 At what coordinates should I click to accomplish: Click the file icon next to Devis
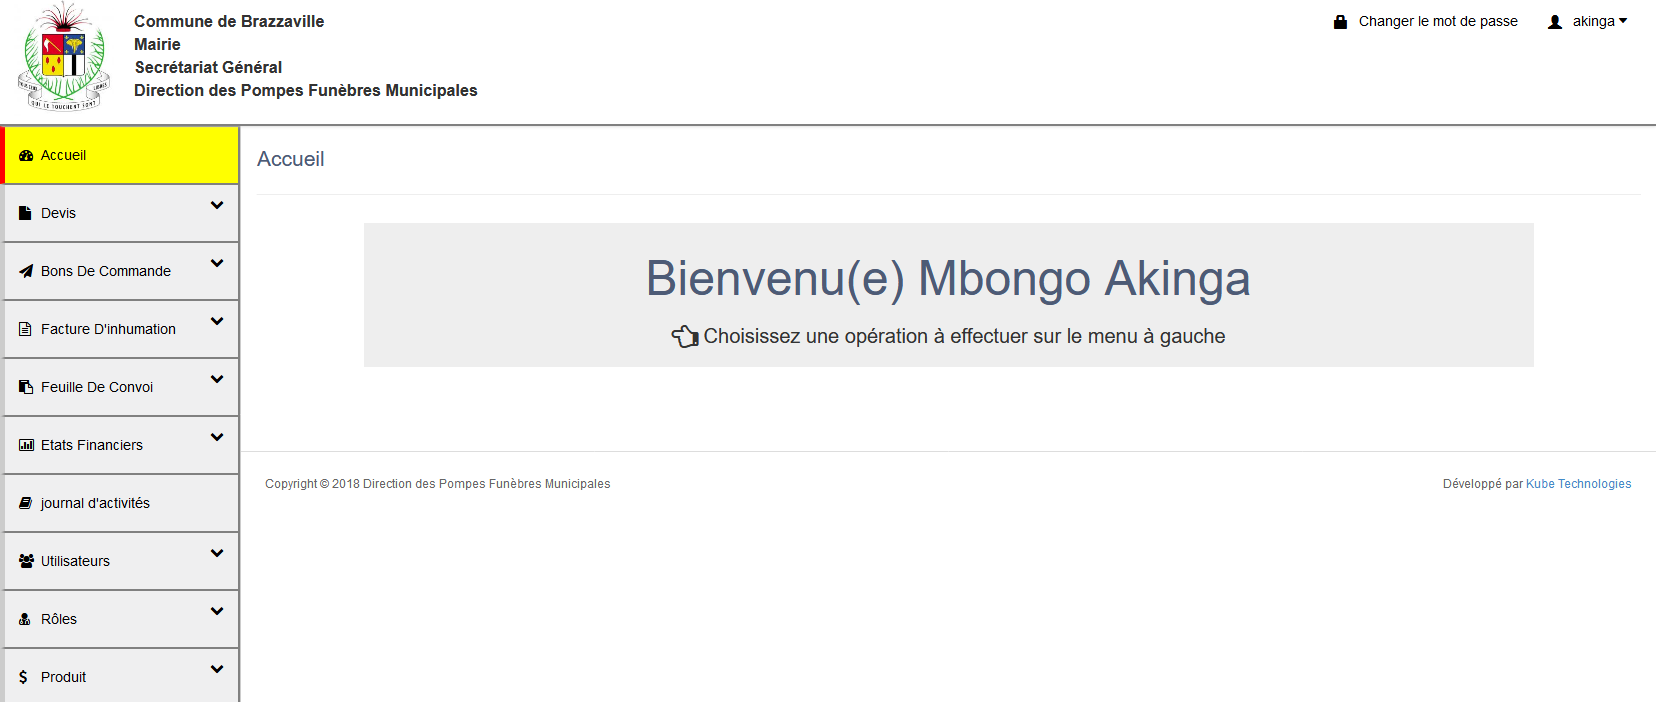(x=26, y=214)
